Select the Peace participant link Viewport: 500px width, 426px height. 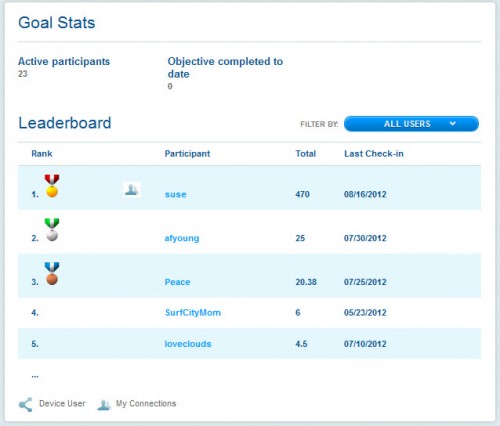click(177, 282)
